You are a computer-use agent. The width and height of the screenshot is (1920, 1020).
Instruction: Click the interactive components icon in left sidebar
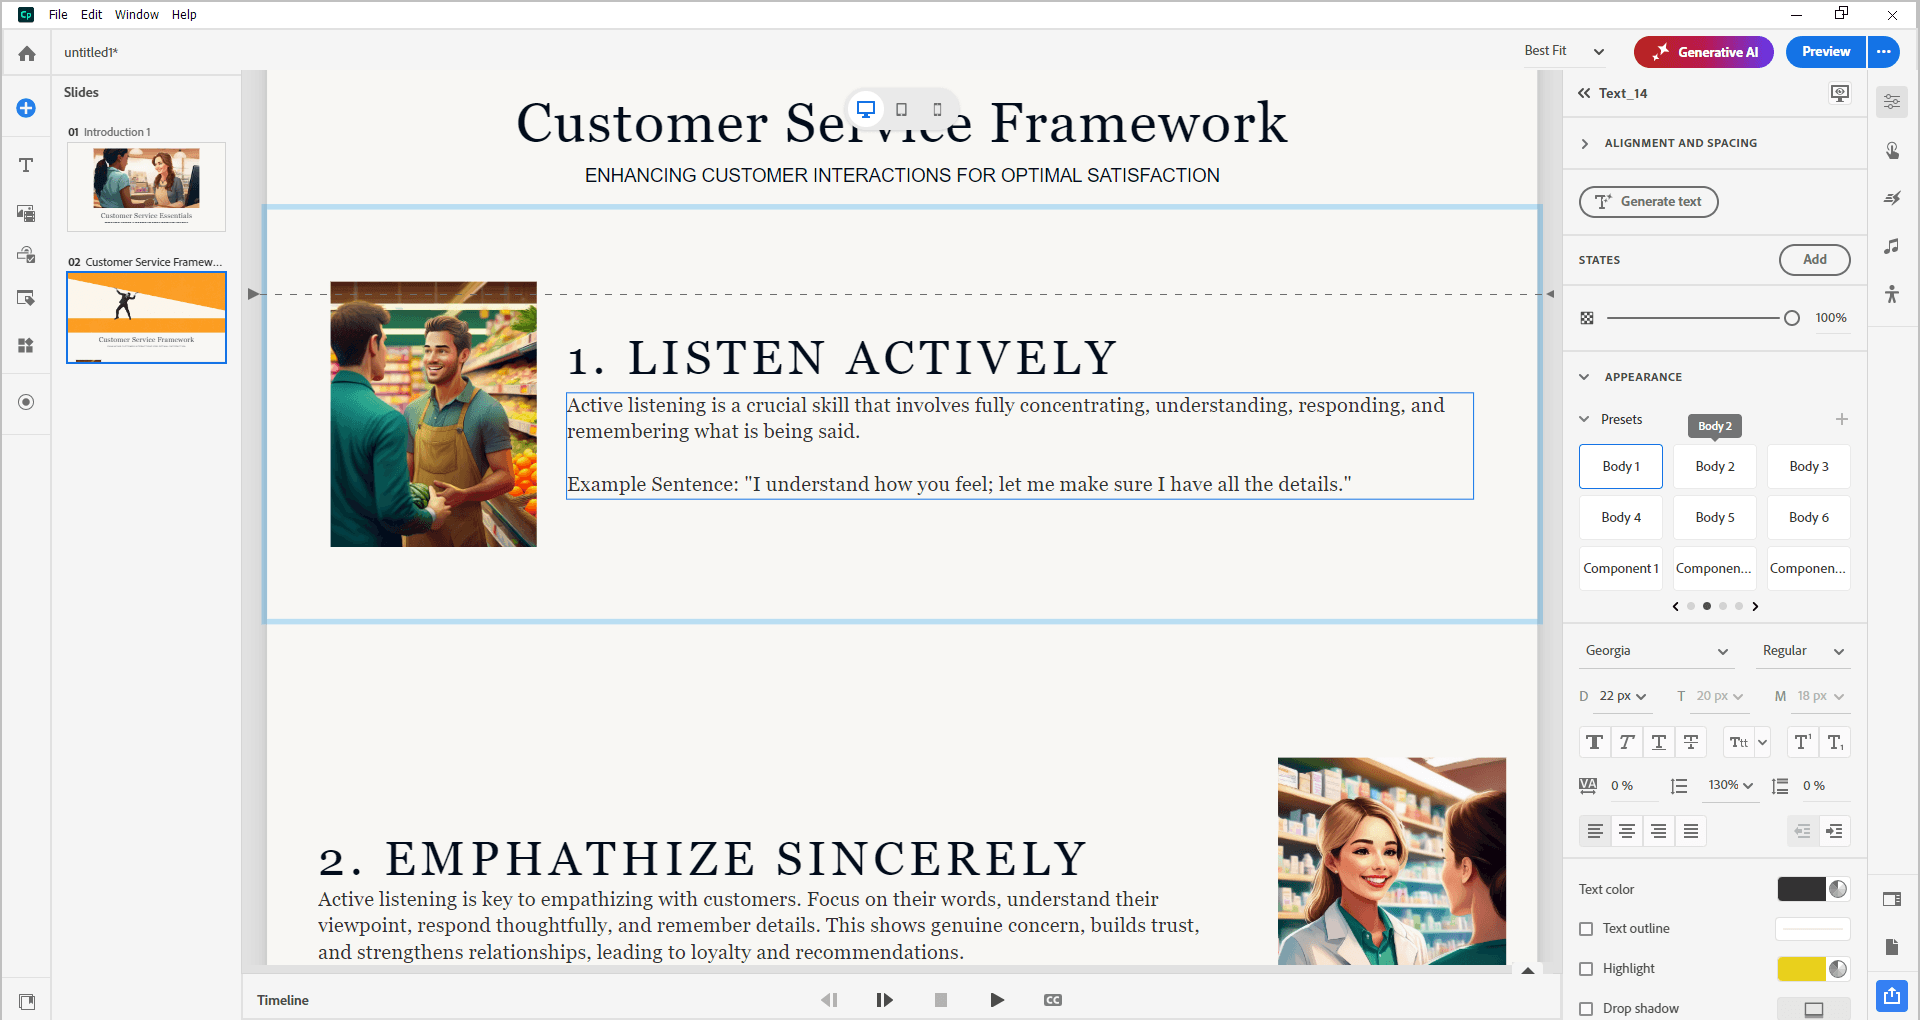click(26, 345)
